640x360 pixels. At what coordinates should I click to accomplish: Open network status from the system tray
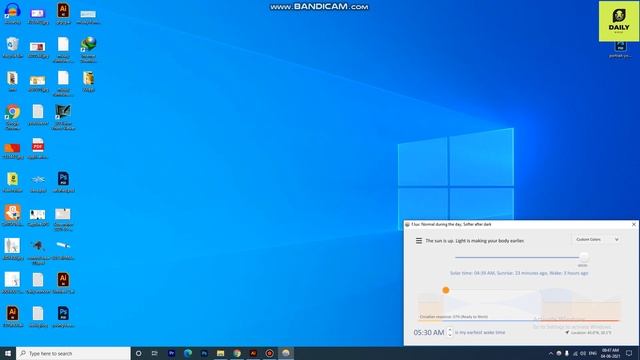tap(575, 353)
